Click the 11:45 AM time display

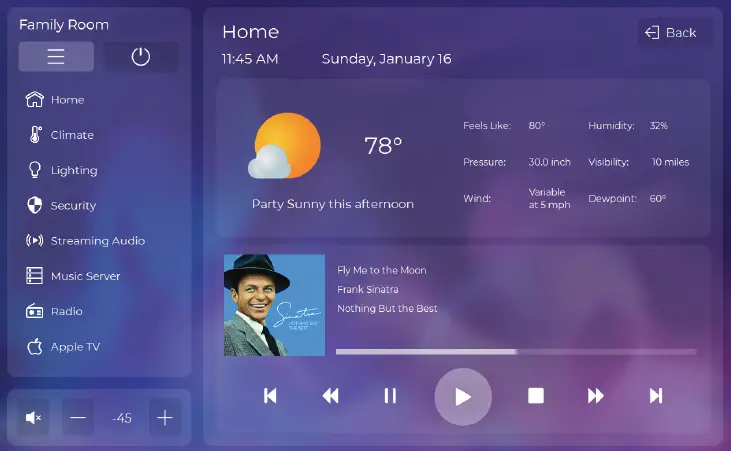coord(250,59)
